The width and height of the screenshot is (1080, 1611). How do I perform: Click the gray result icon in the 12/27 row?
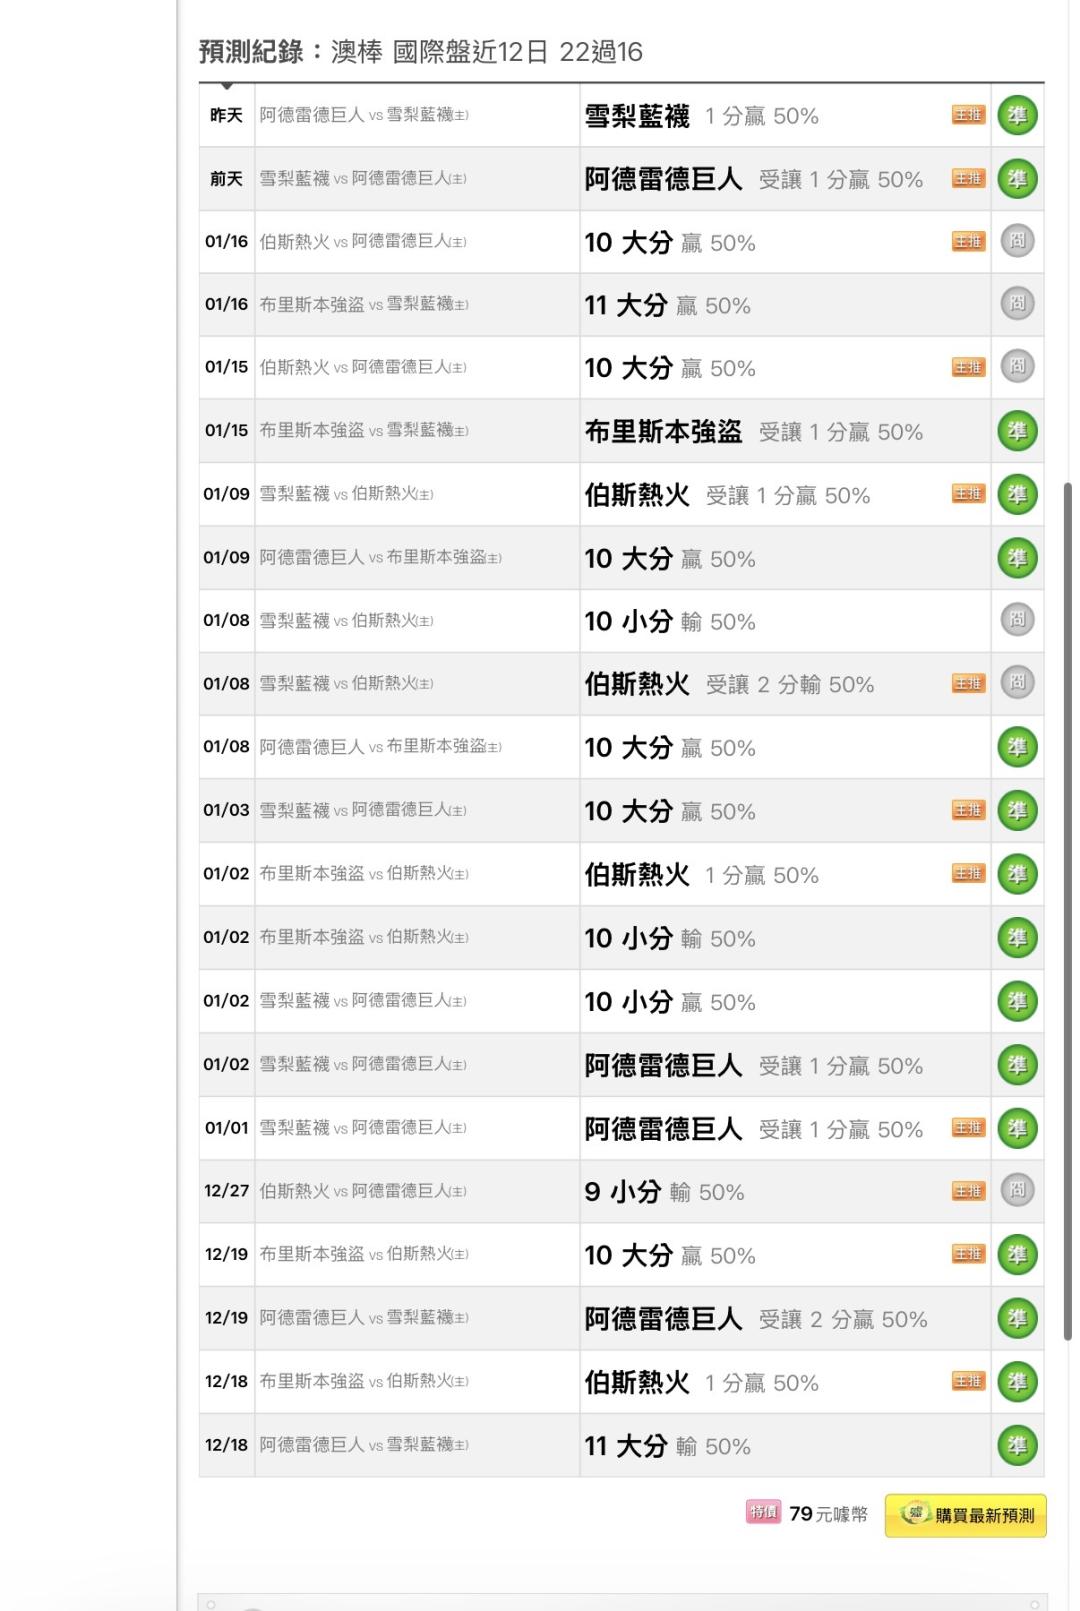(1017, 1190)
